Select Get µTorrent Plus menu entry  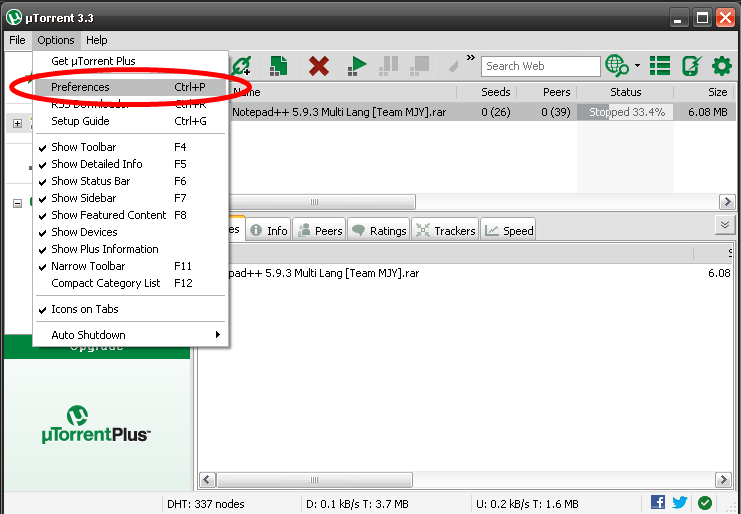point(131,61)
